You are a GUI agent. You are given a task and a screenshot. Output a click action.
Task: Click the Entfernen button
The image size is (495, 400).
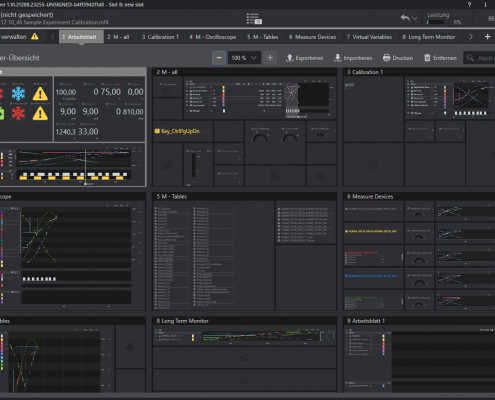pyautogui.click(x=440, y=58)
